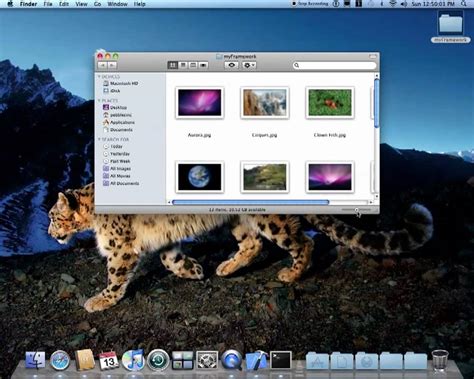Image resolution: width=474 pixels, height=379 pixels.
Task: Open Terminal from the Dock
Action: pos(281,360)
